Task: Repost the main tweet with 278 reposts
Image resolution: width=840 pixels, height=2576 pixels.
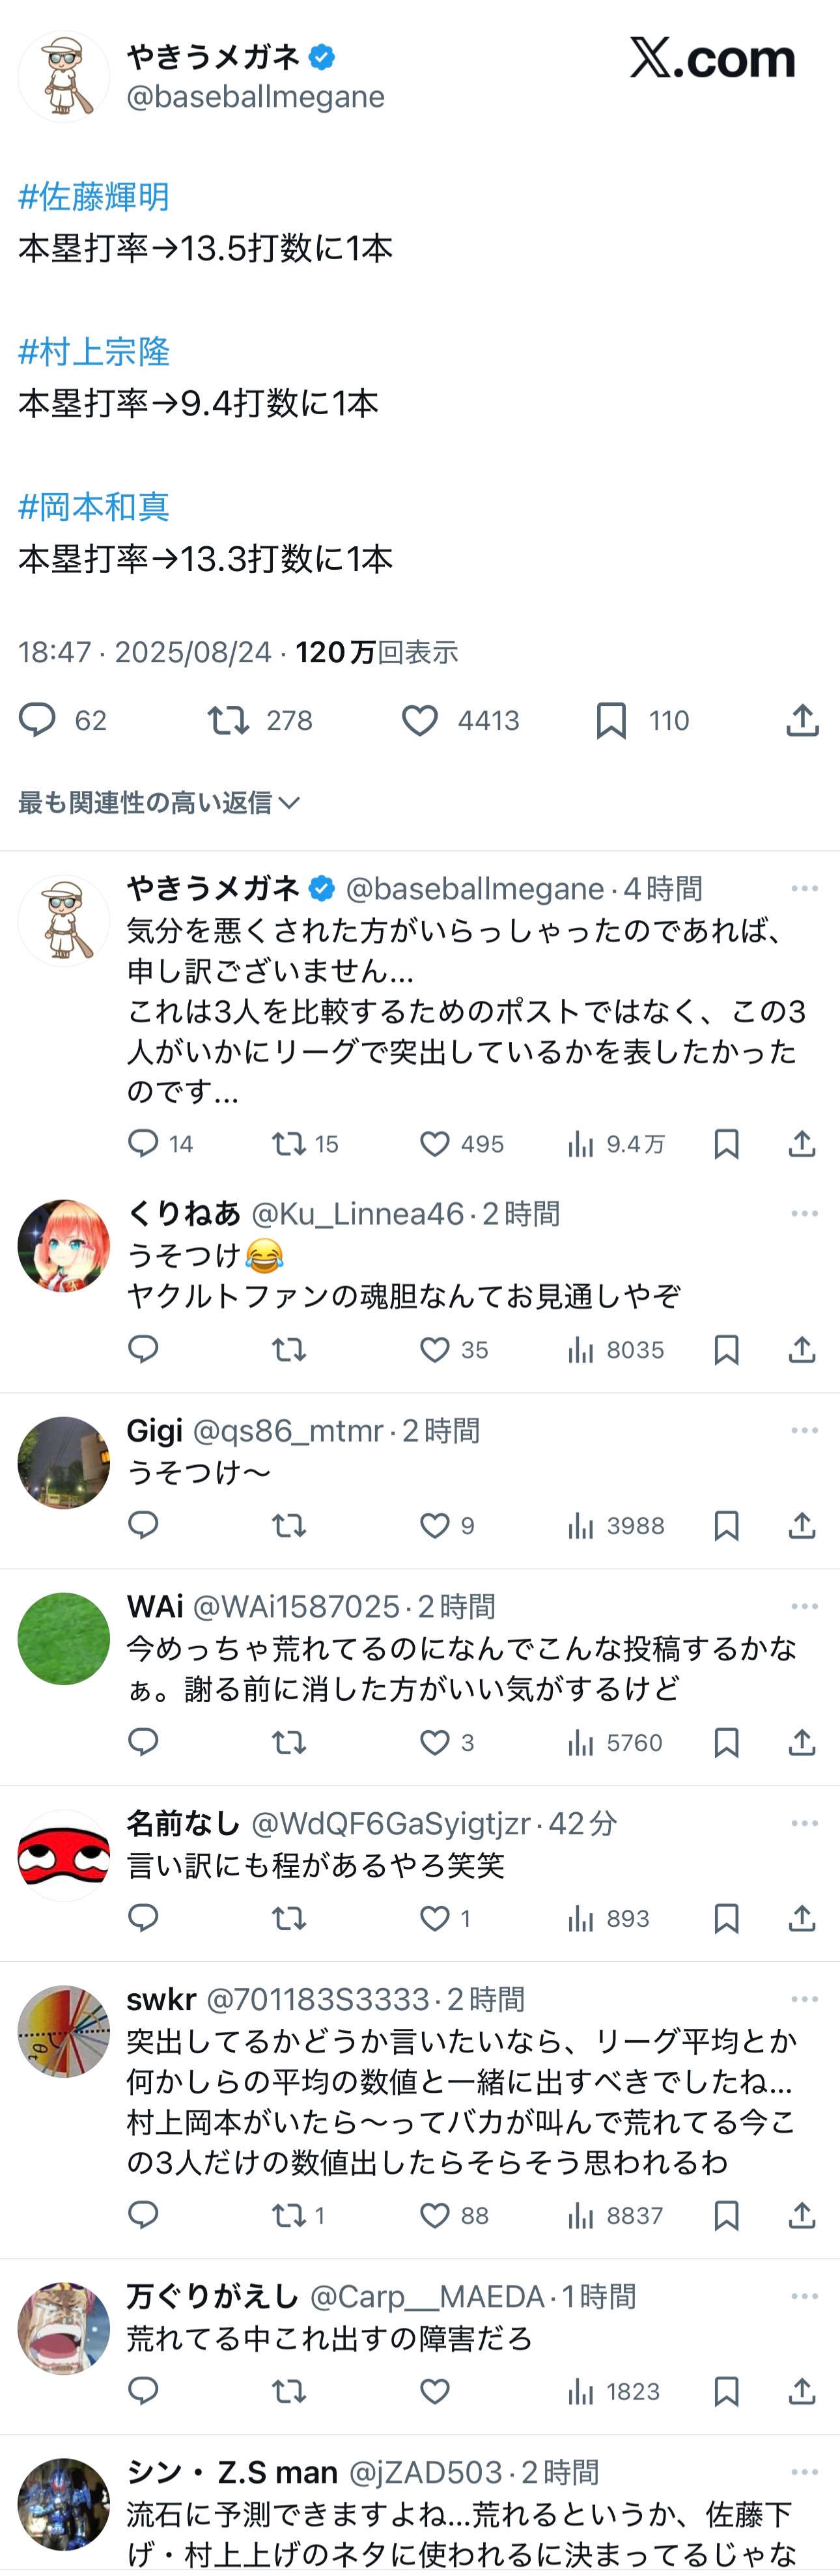Action: [x=228, y=720]
